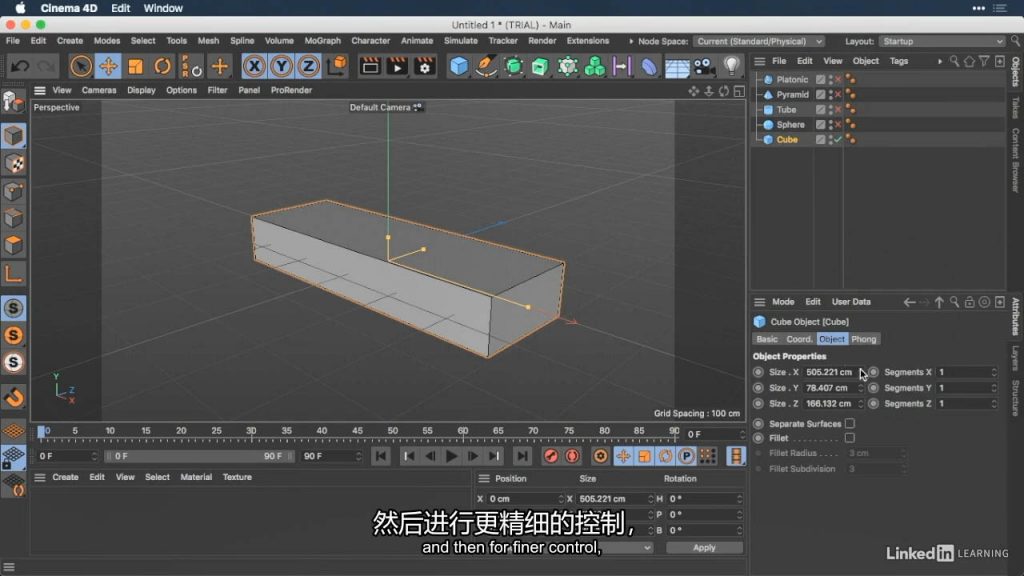
Task: Open the camera objects icon
Action: (x=704, y=66)
